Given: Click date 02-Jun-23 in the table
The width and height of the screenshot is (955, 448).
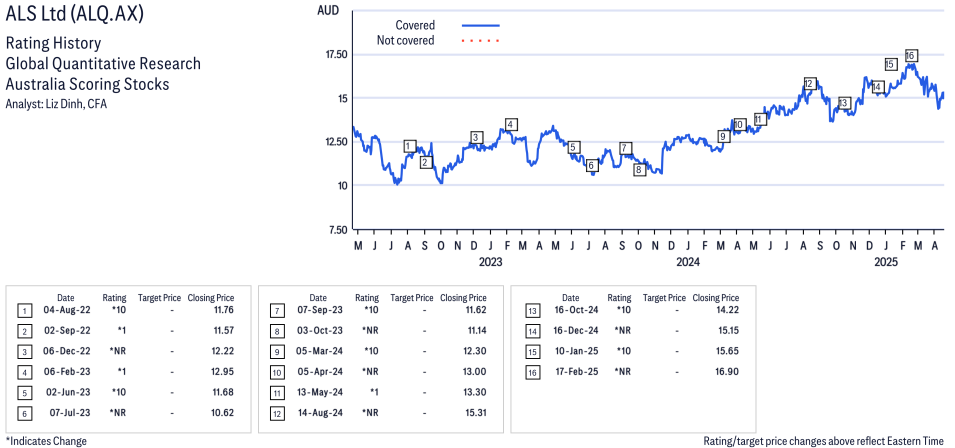Looking at the screenshot, I should pos(67,393).
